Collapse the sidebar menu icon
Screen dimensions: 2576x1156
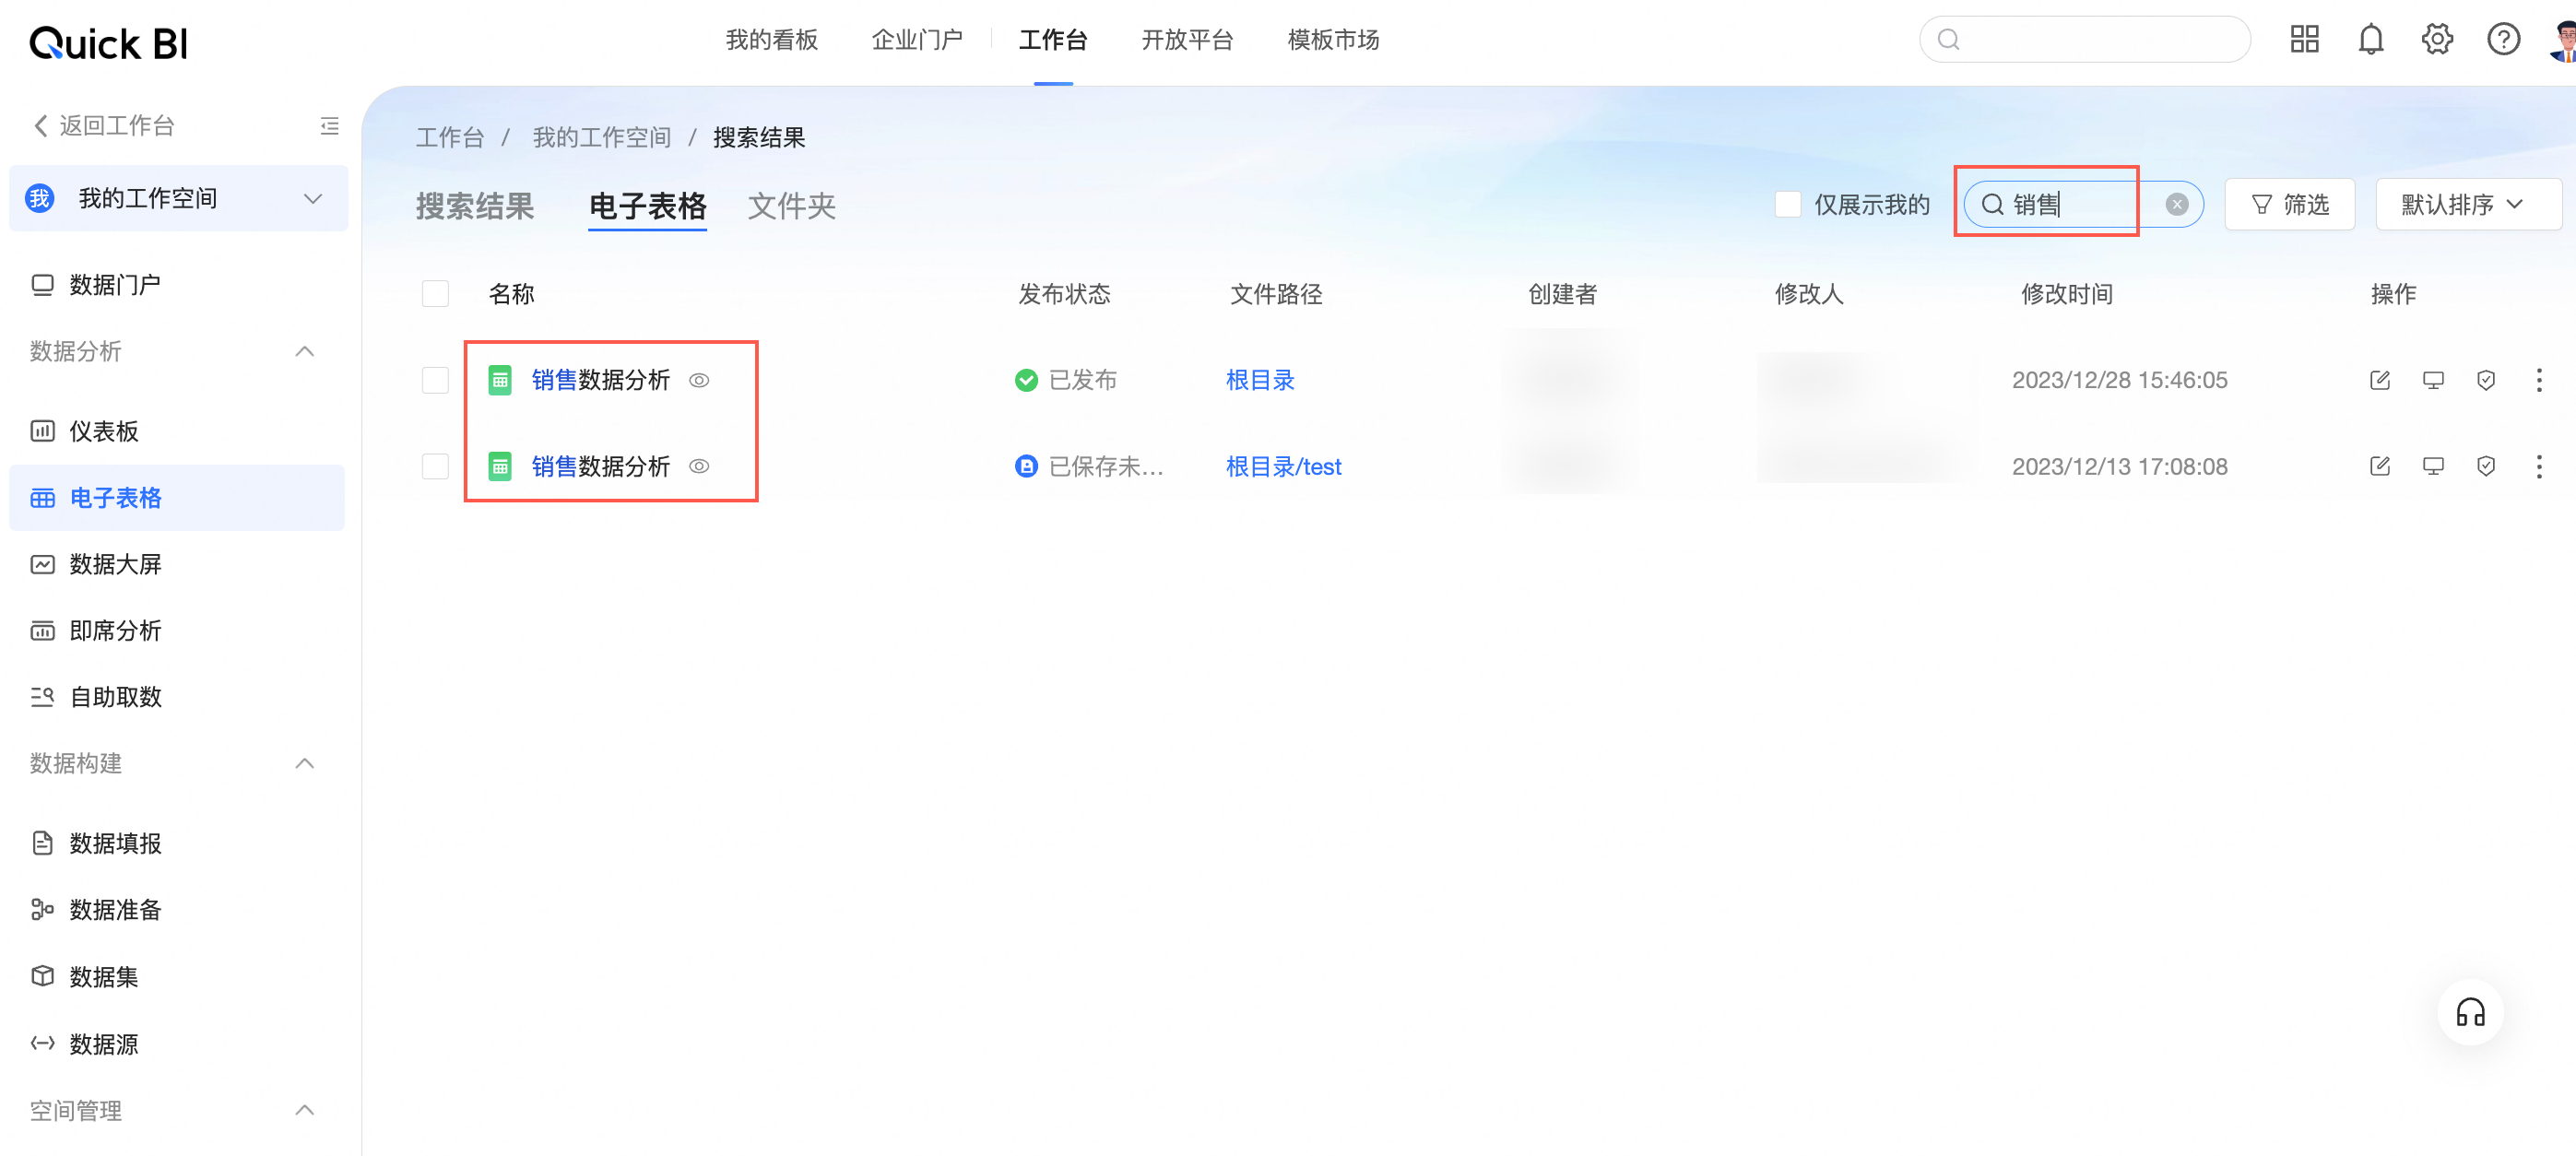pos(329,126)
